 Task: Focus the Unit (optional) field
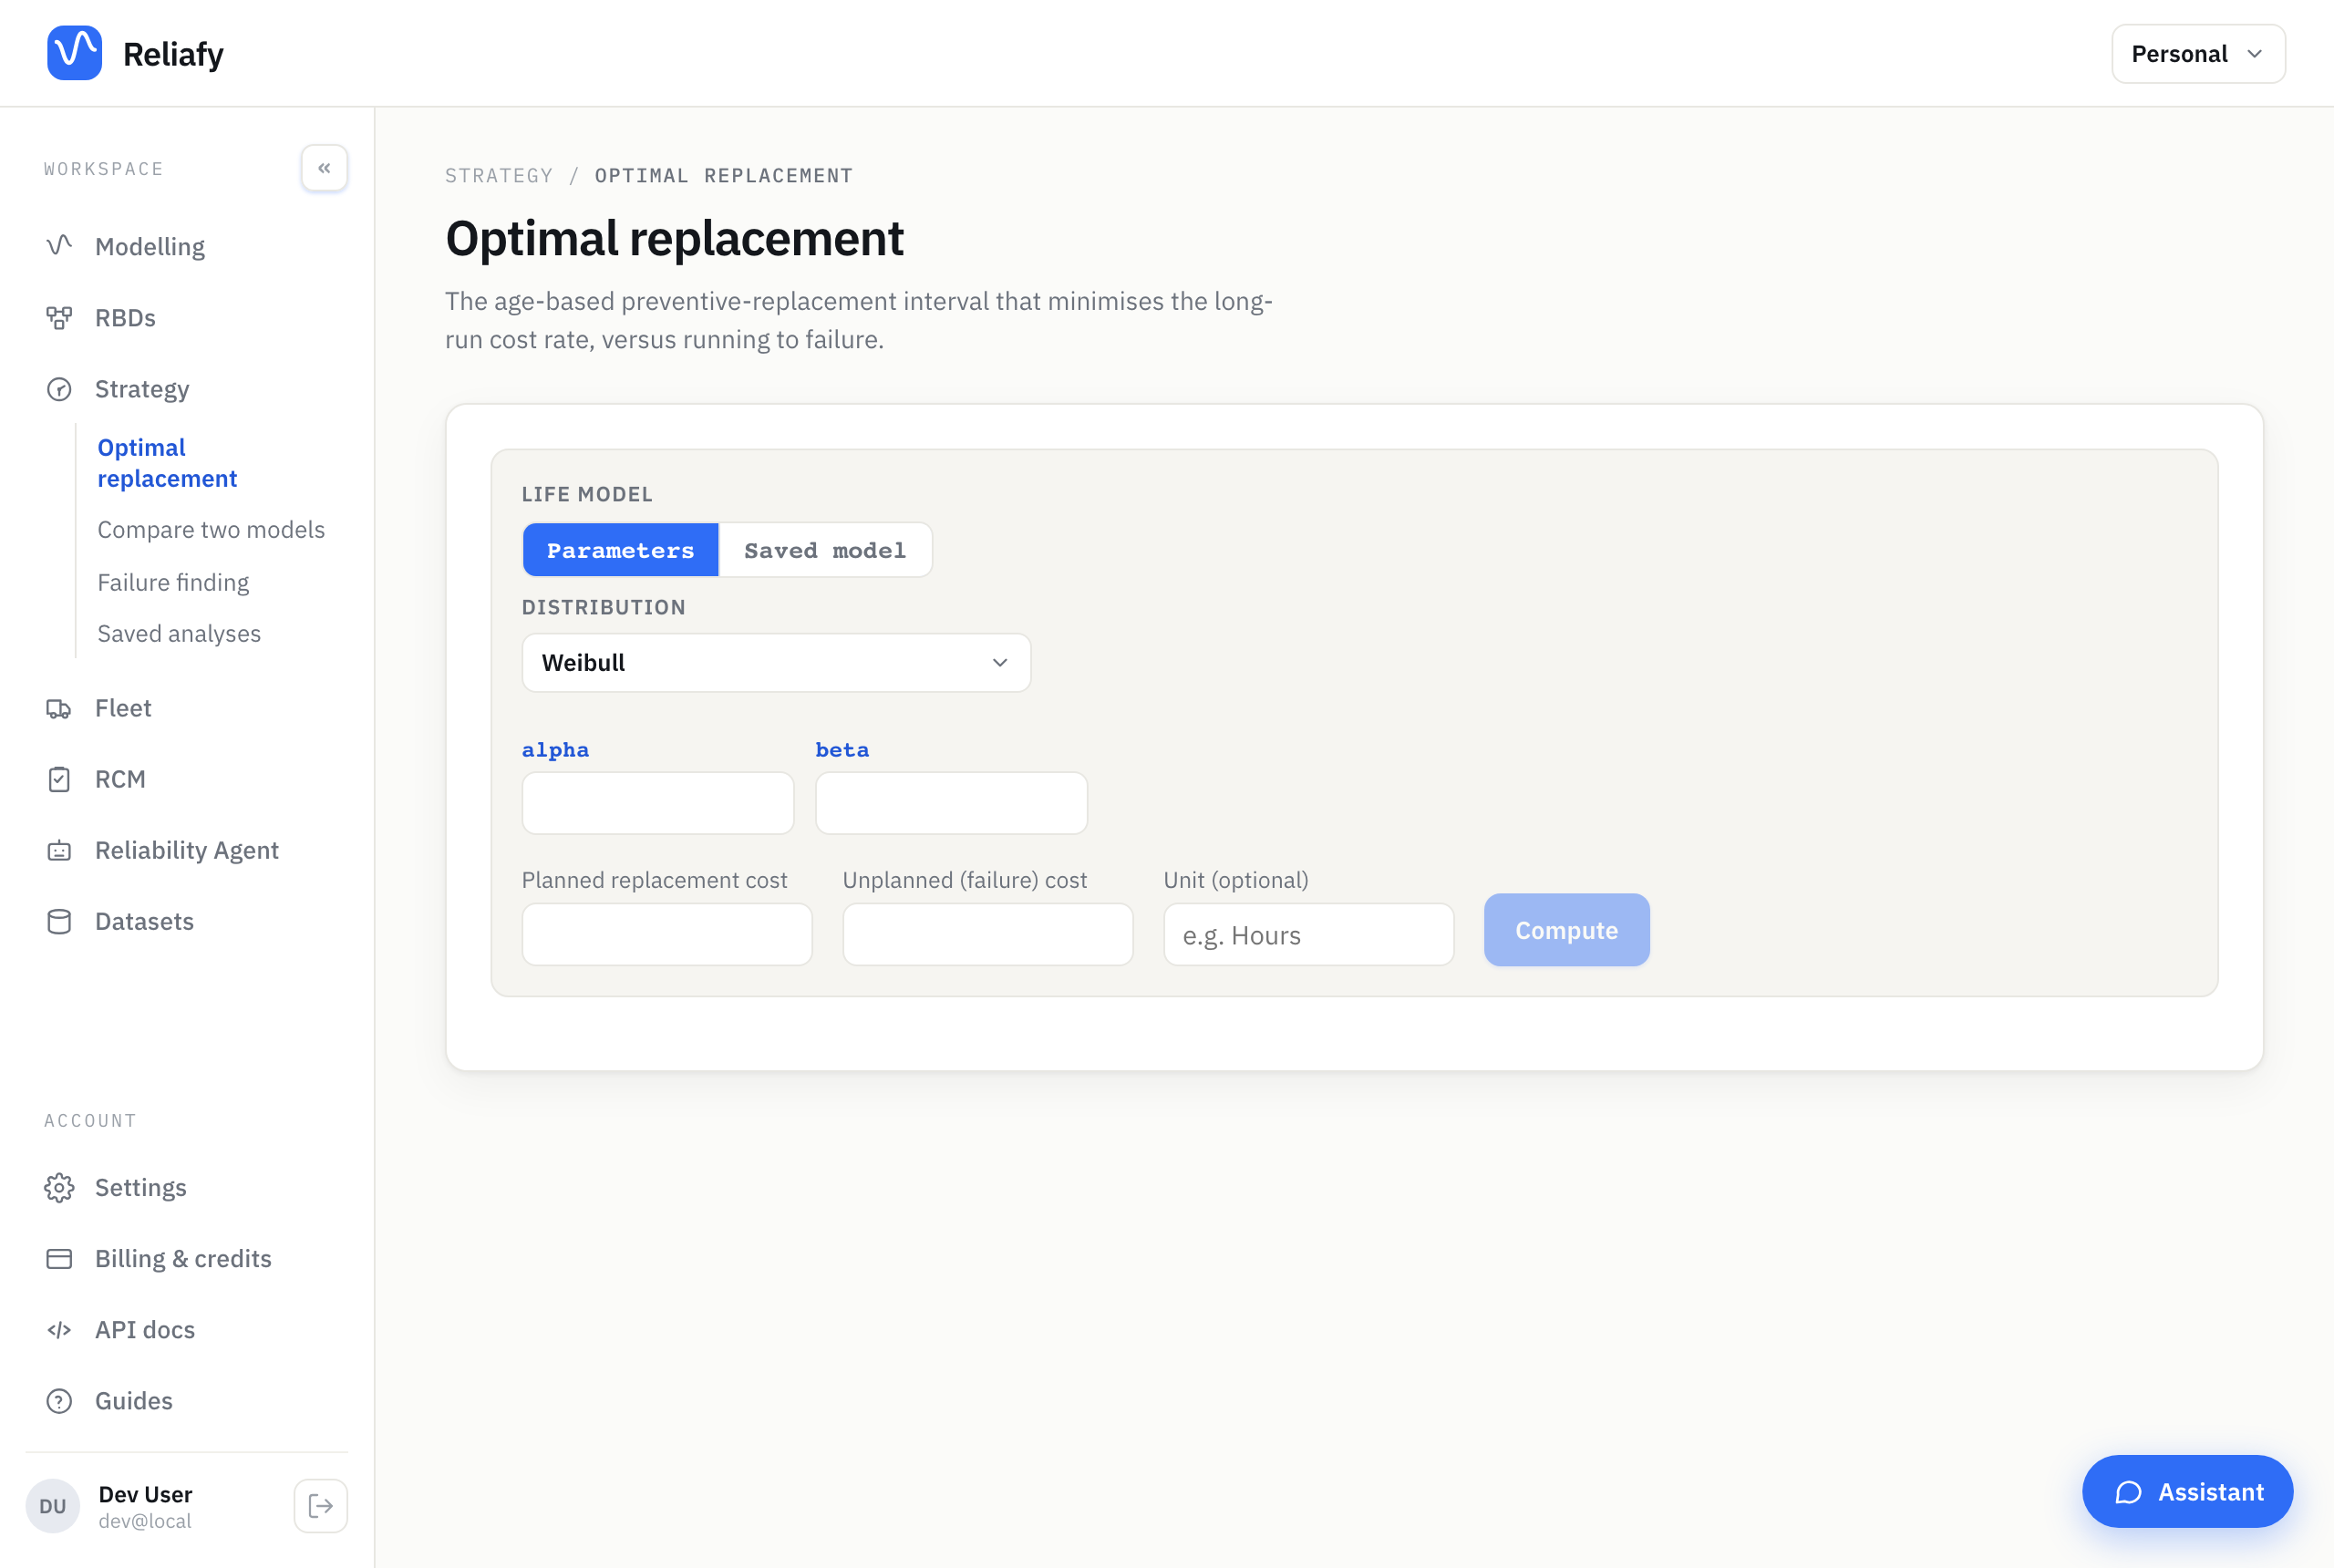[x=1309, y=935]
